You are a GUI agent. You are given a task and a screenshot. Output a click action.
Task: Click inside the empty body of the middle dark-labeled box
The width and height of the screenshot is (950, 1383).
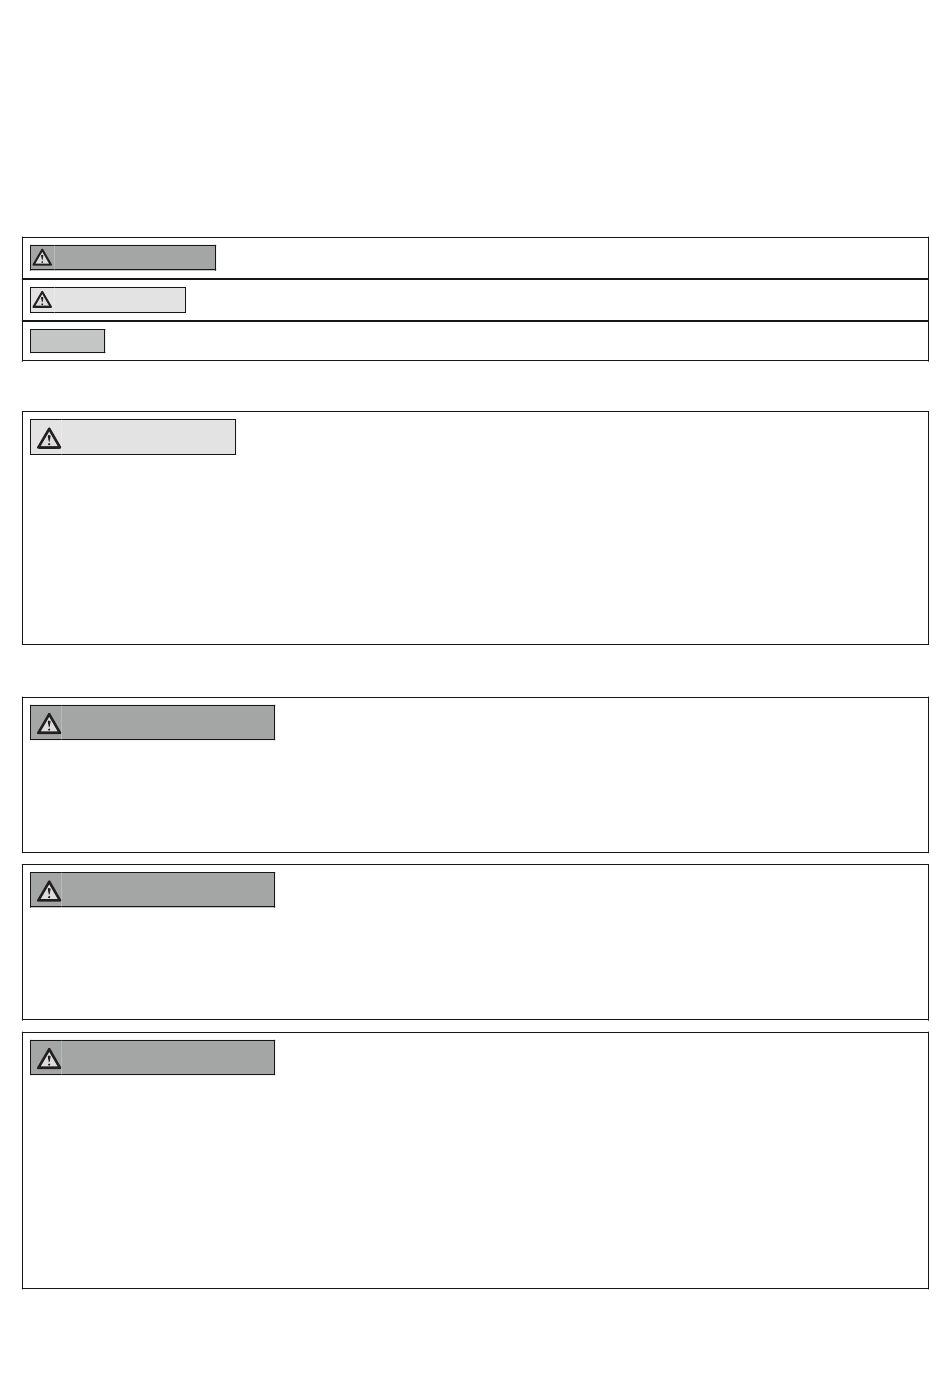point(475,963)
